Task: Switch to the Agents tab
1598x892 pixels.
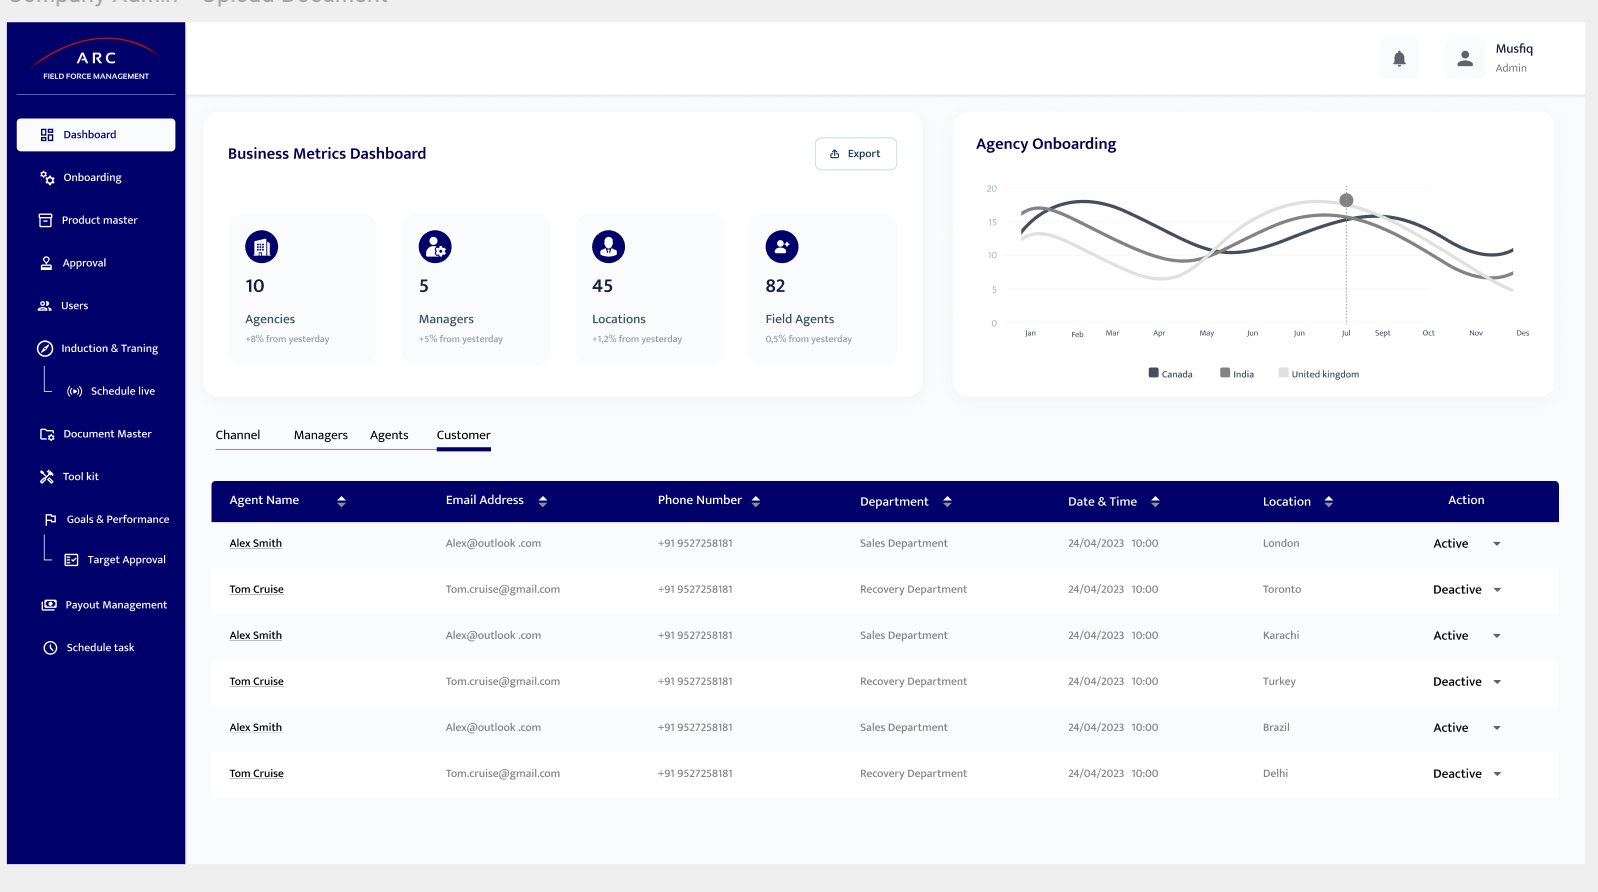Action: pyautogui.click(x=389, y=435)
